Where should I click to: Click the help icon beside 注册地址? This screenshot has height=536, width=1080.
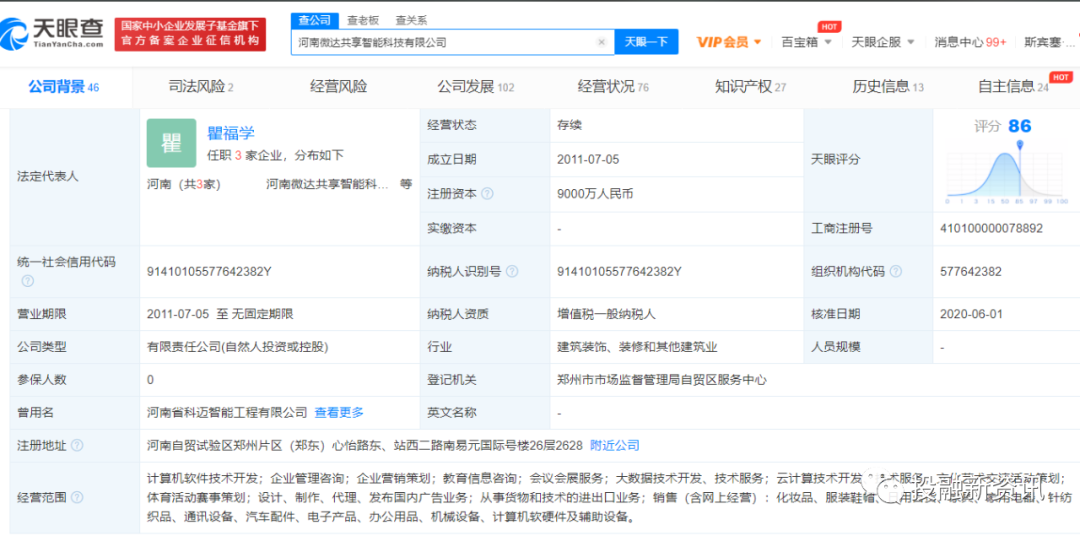77,446
